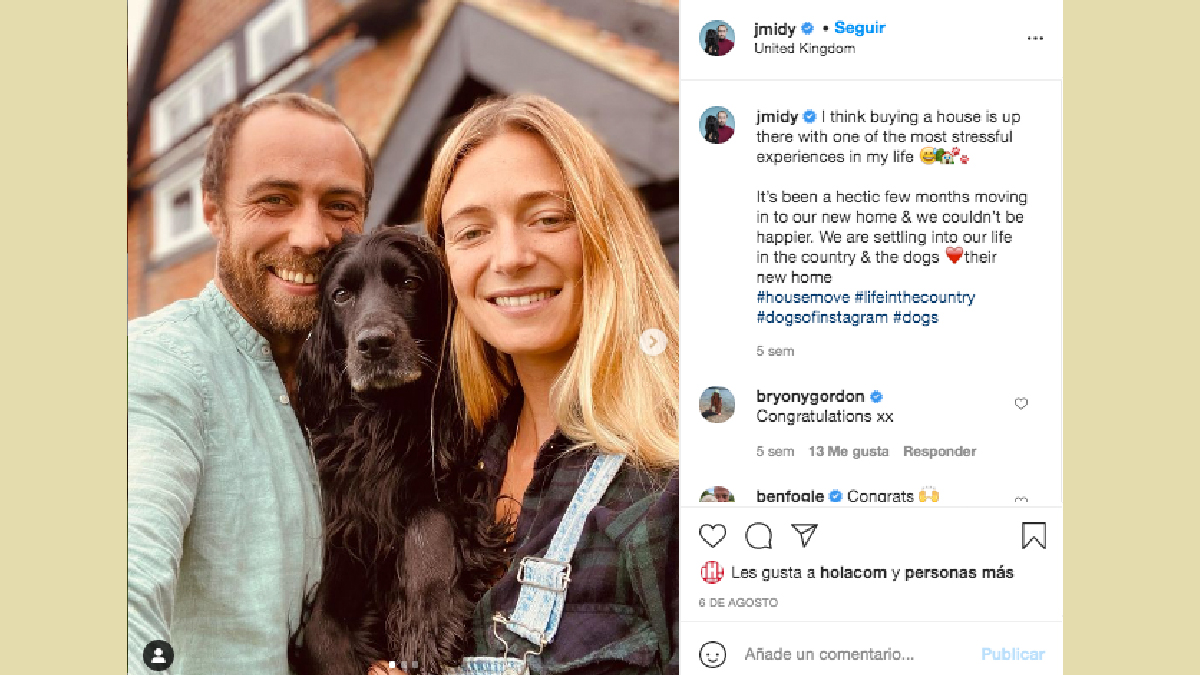Screen dimensions: 1200x675
Task: Like bryonygordon's comment heart
Action: point(1021,404)
